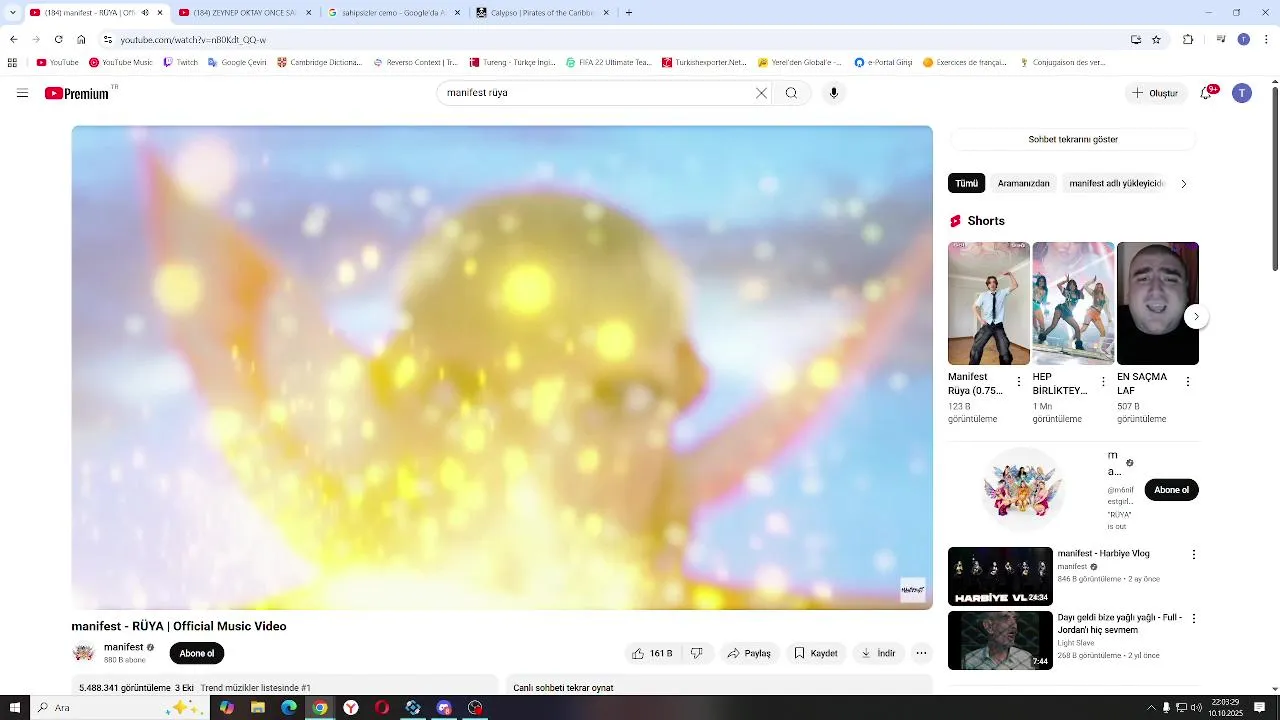Open File Explorer from the taskbar
The image size is (1280, 720).
258,707
